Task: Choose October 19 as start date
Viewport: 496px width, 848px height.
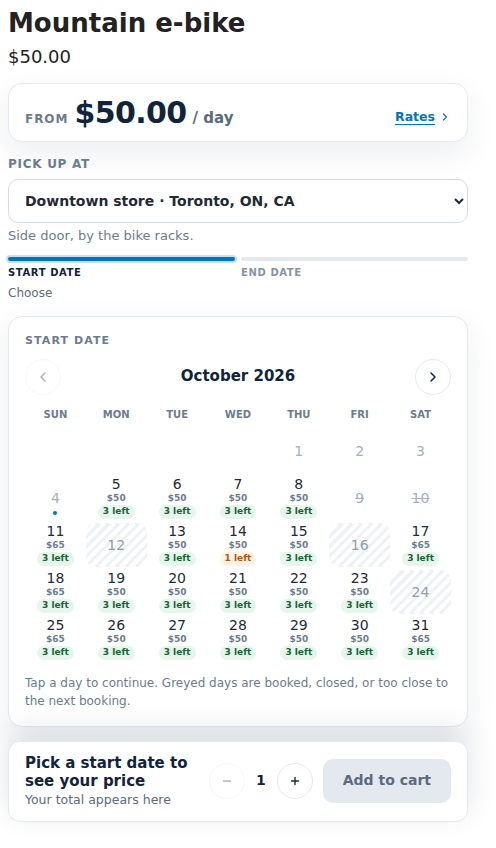Action: (116, 592)
